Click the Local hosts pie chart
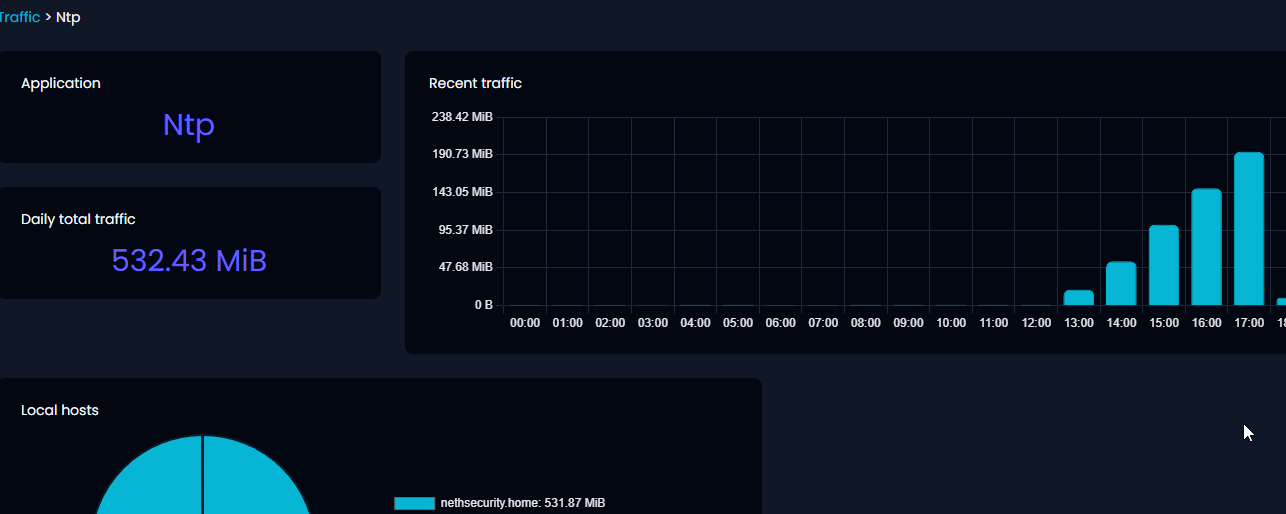The width and height of the screenshot is (1286, 514). click(202, 480)
